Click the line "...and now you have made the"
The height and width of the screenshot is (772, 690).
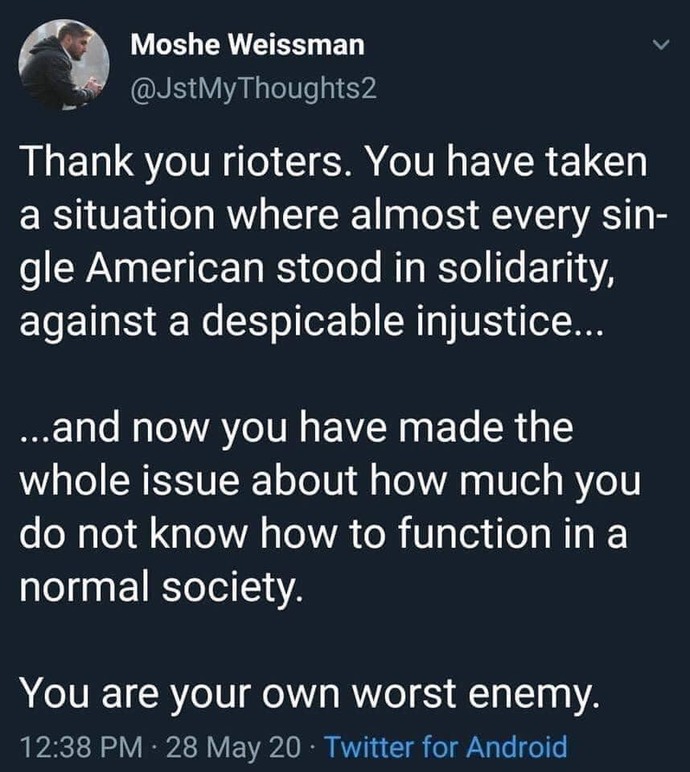click(x=297, y=428)
